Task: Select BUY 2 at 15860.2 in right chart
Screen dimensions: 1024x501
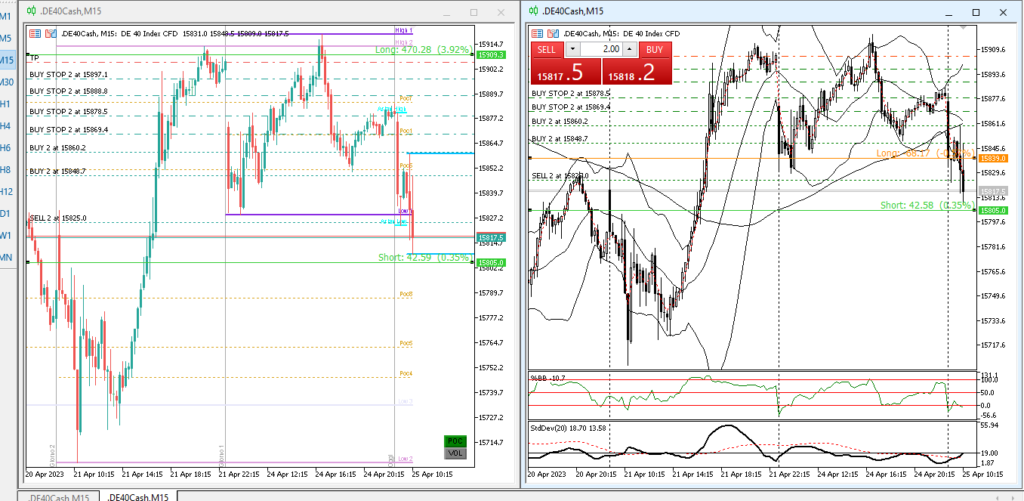Action: [560, 121]
